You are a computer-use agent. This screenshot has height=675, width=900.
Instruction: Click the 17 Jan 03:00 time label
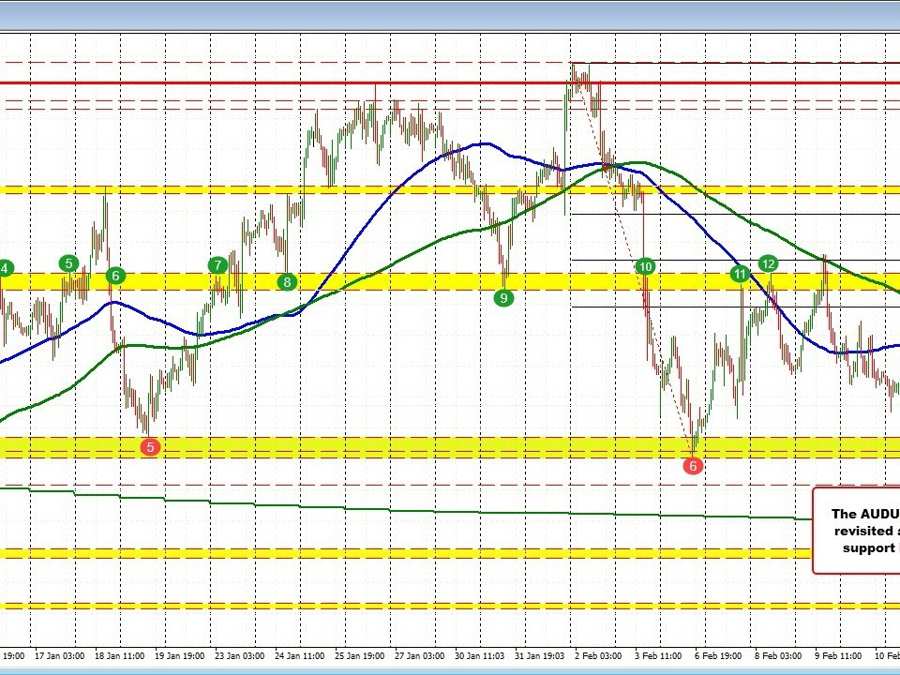(x=60, y=656)
